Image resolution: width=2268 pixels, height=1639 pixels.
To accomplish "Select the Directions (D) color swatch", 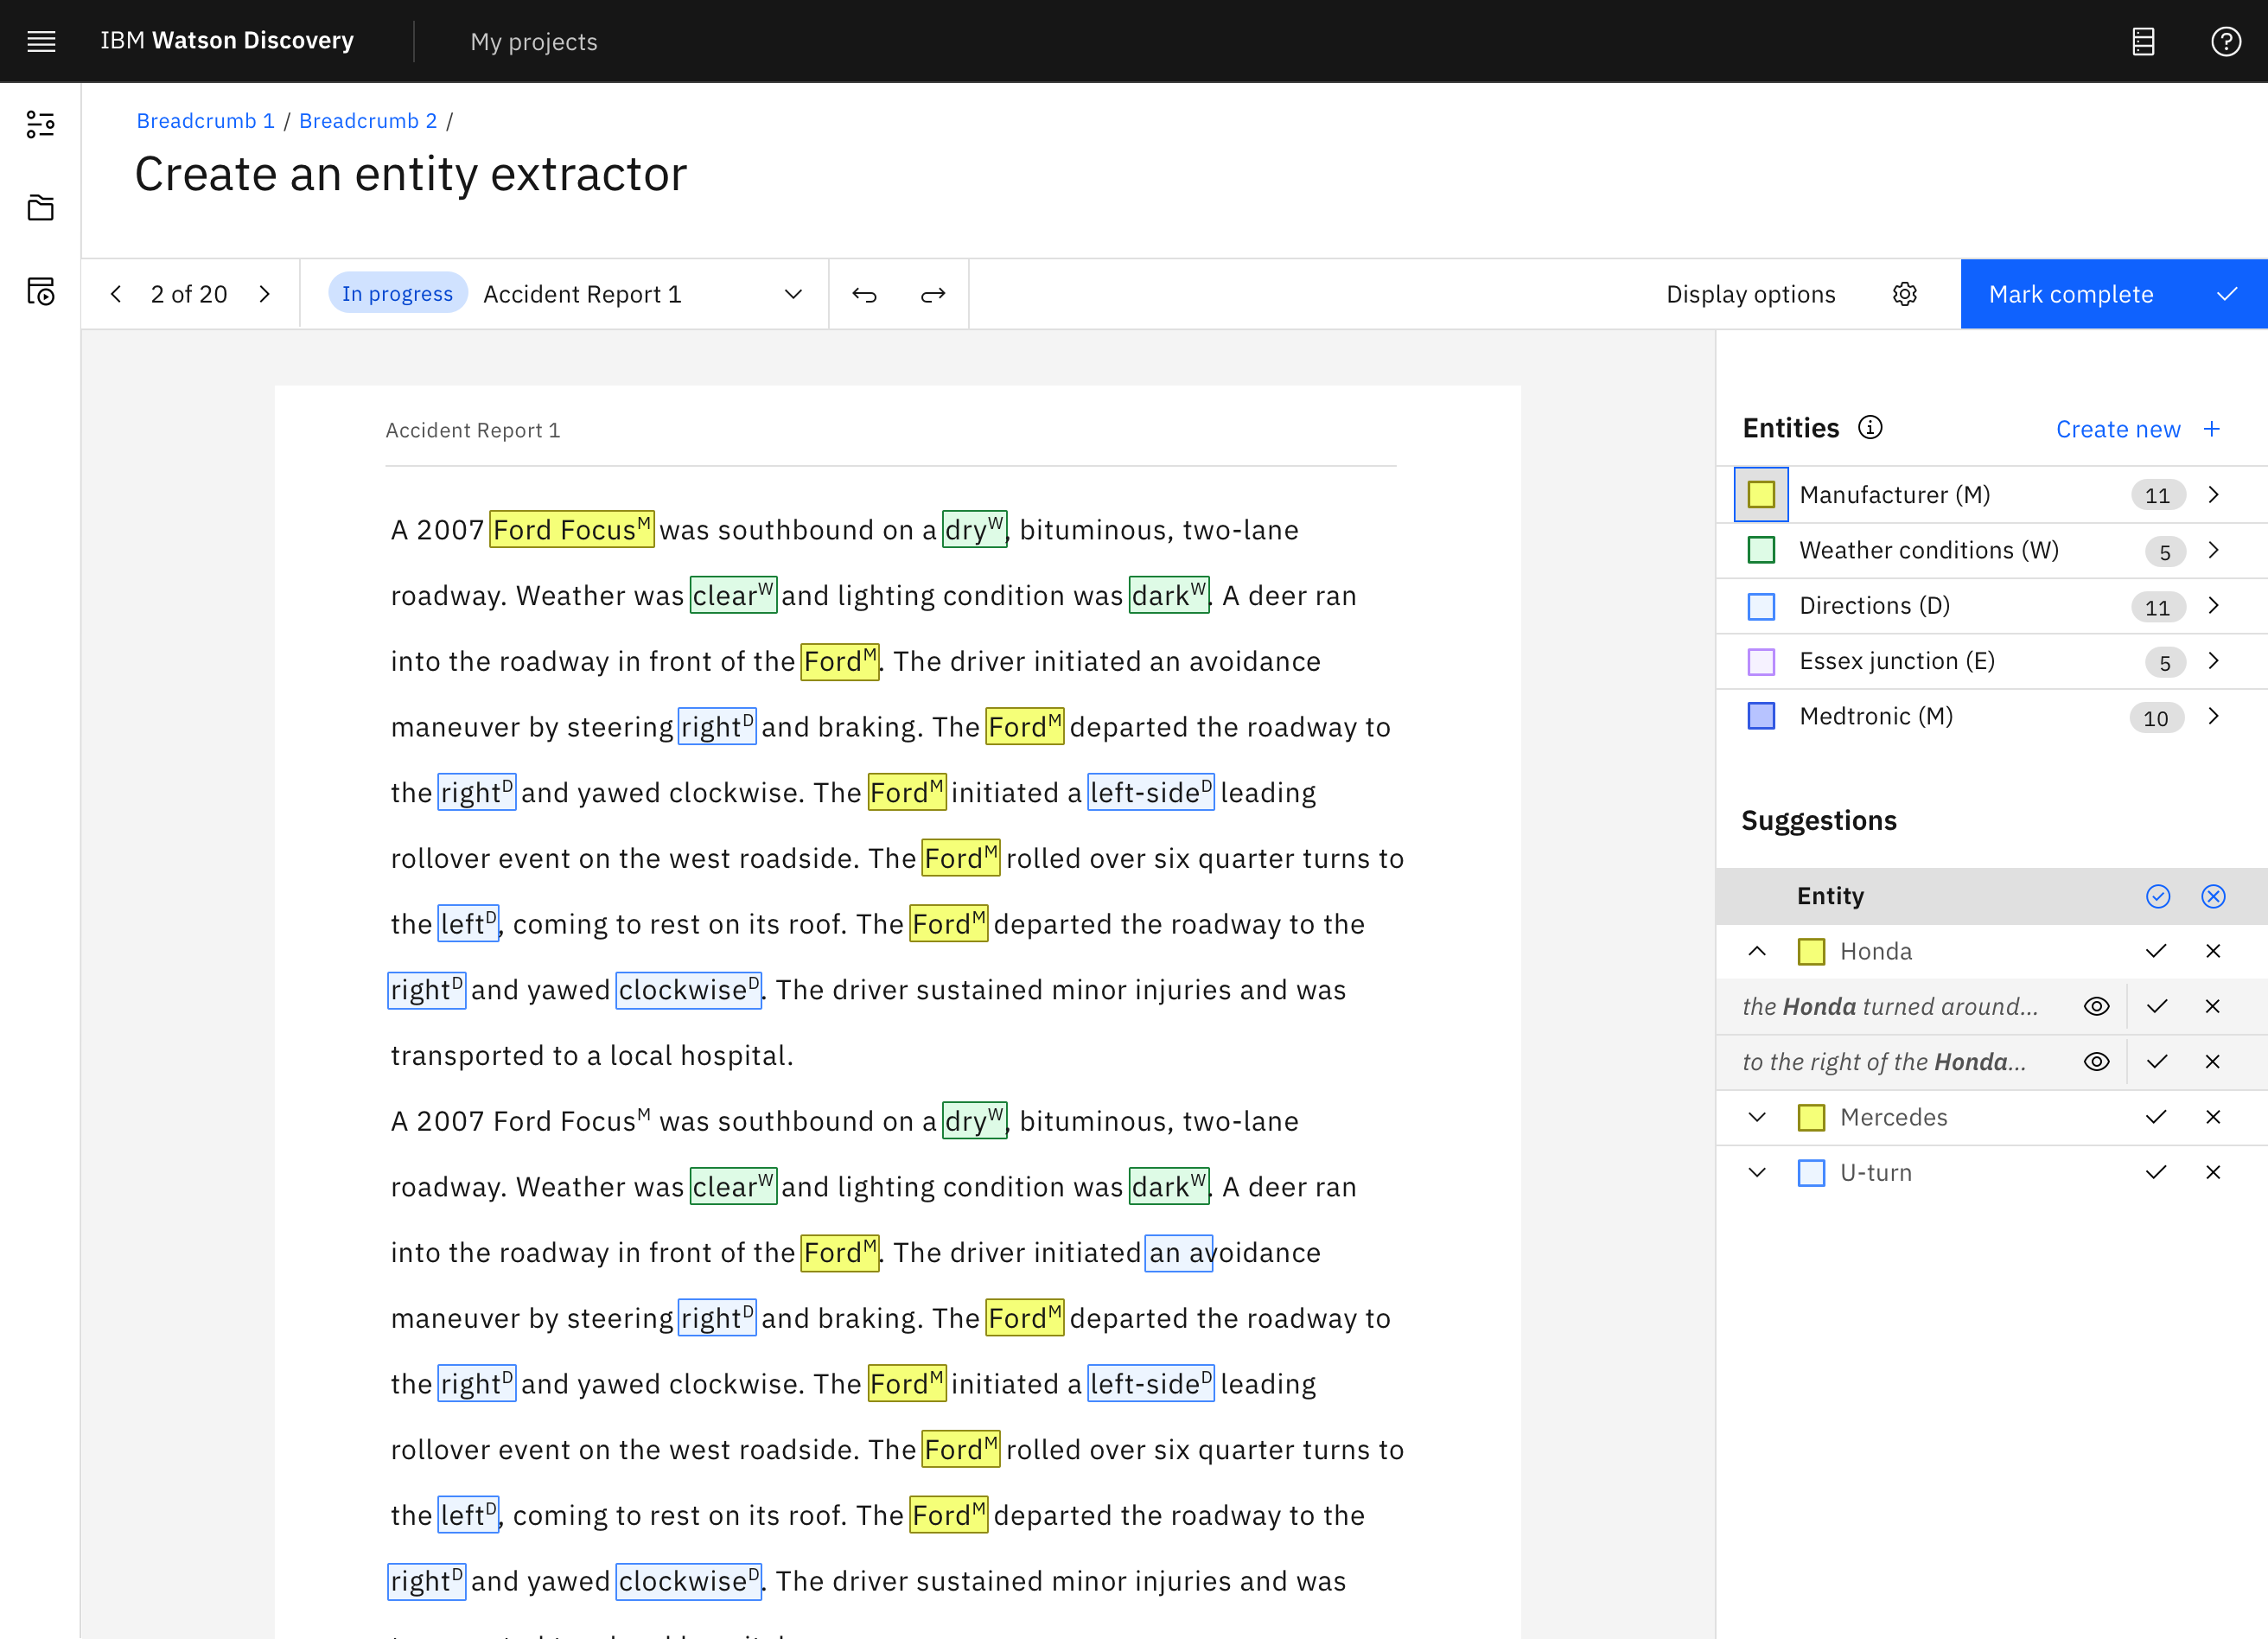I will (x=1761, y=606).
